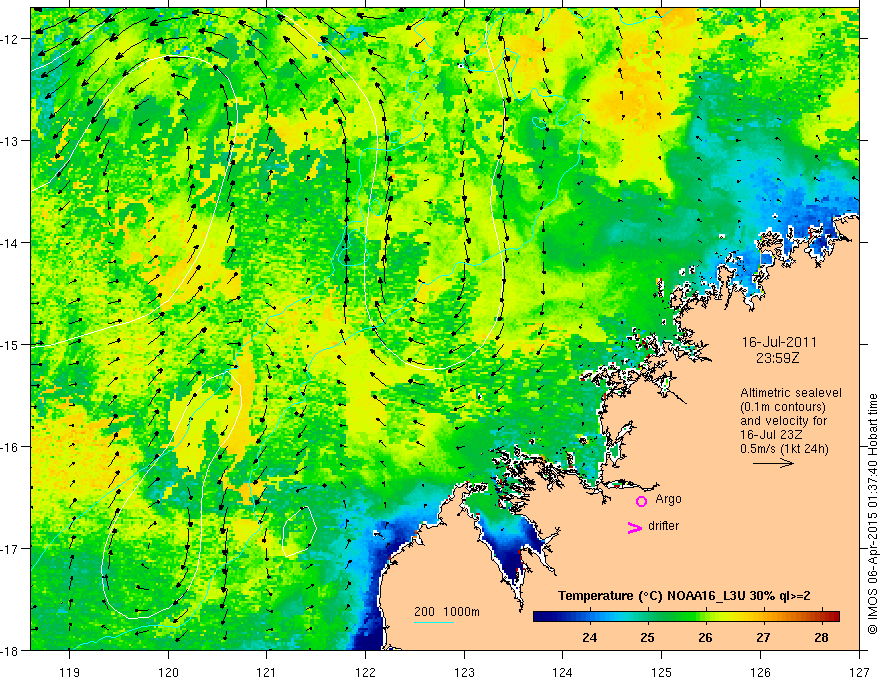The image size is (880, 680).
Task: Click the magenta drifter arrowhead legend marker
Action: pyautogui.click(x=635, y=527)
